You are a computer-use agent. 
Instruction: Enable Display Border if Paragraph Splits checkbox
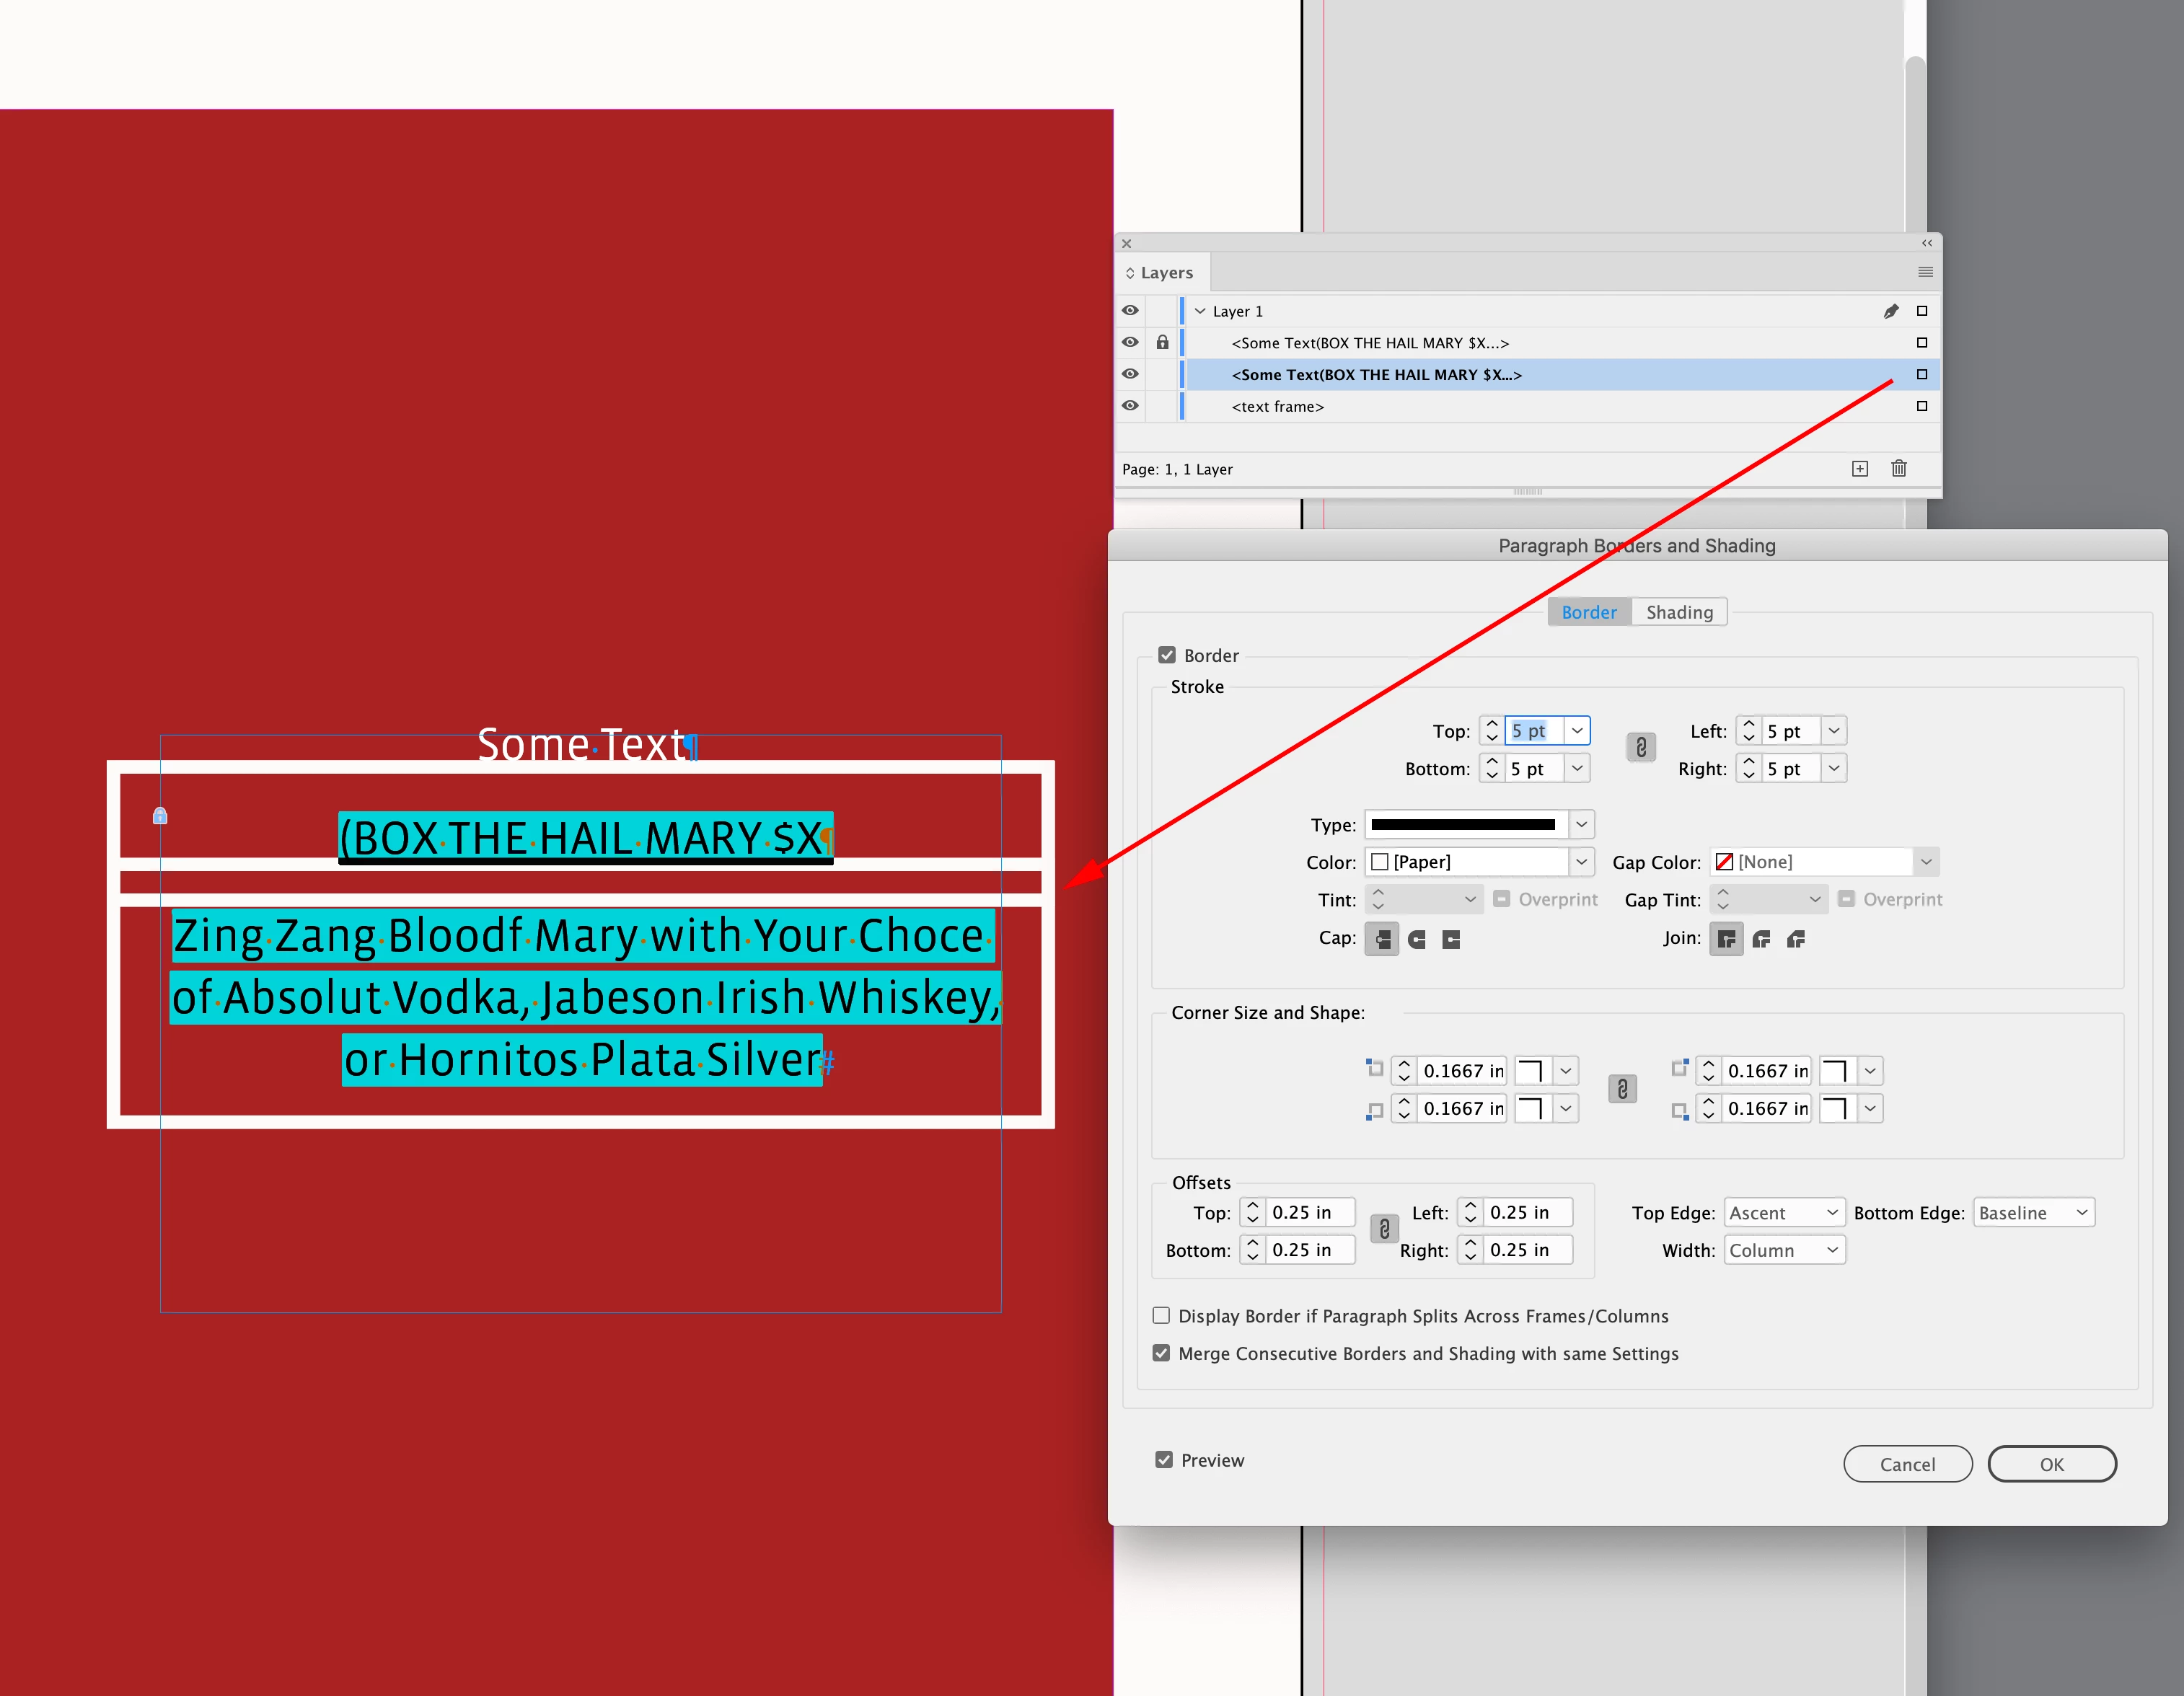1161,1315
